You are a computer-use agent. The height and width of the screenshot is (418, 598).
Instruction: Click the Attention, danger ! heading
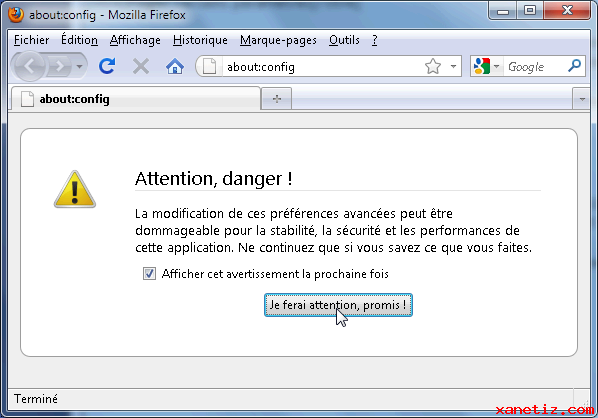[214, 178]
